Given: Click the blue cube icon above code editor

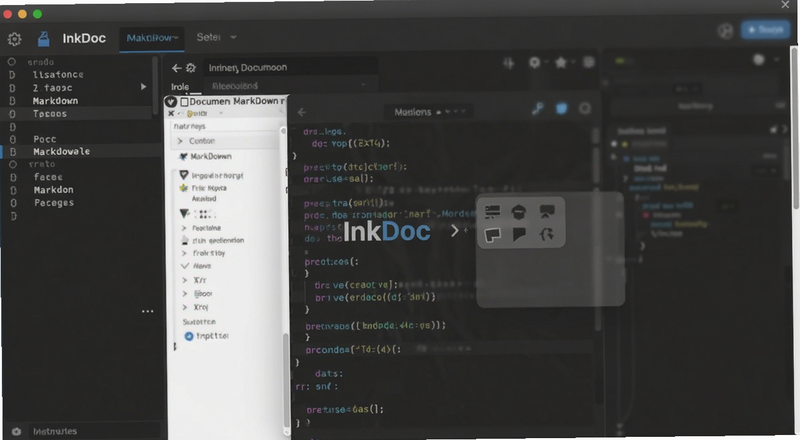Looking at the screenshot, I should (x=561, y=108).
